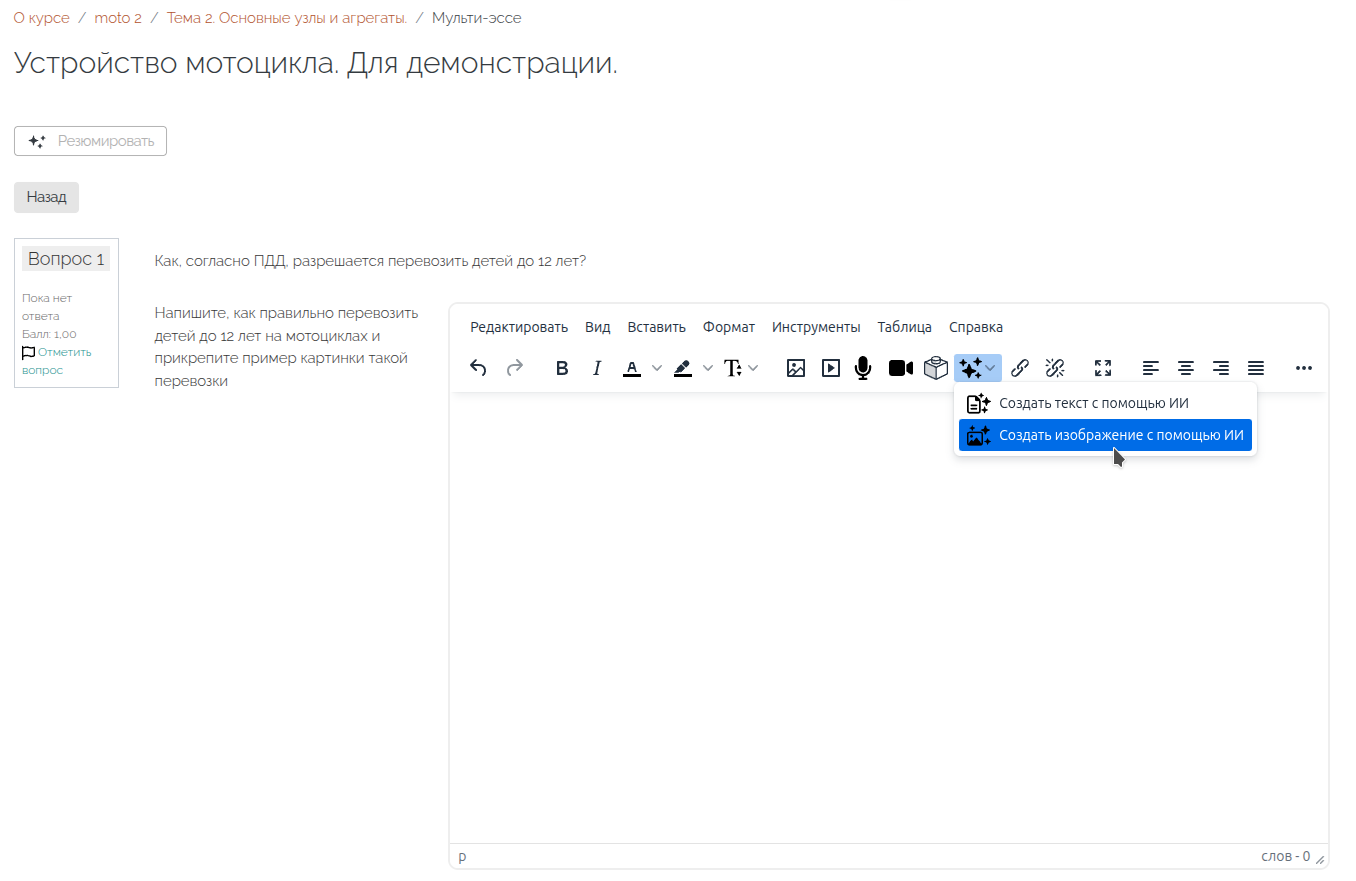
Task: Open the Формат menu
Action: [729, 327]
